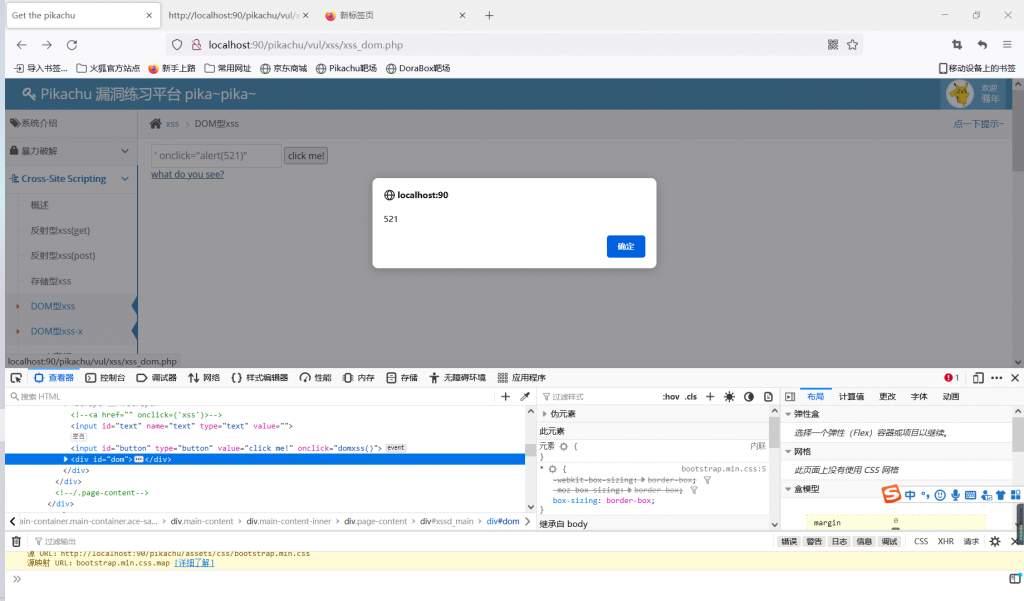Collapse the 伪元素 section
This screenshot has height=601, width=1024.
tap(545, 414)
